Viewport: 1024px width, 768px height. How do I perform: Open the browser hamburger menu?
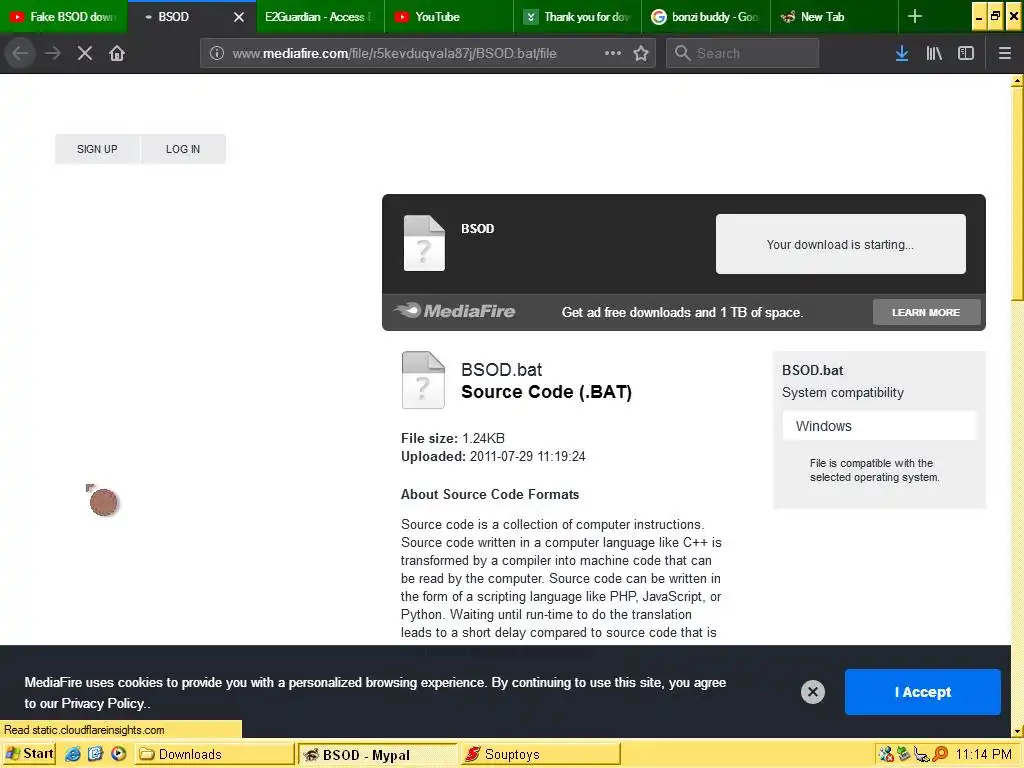pyautogui.click(x=1004, y=53)
